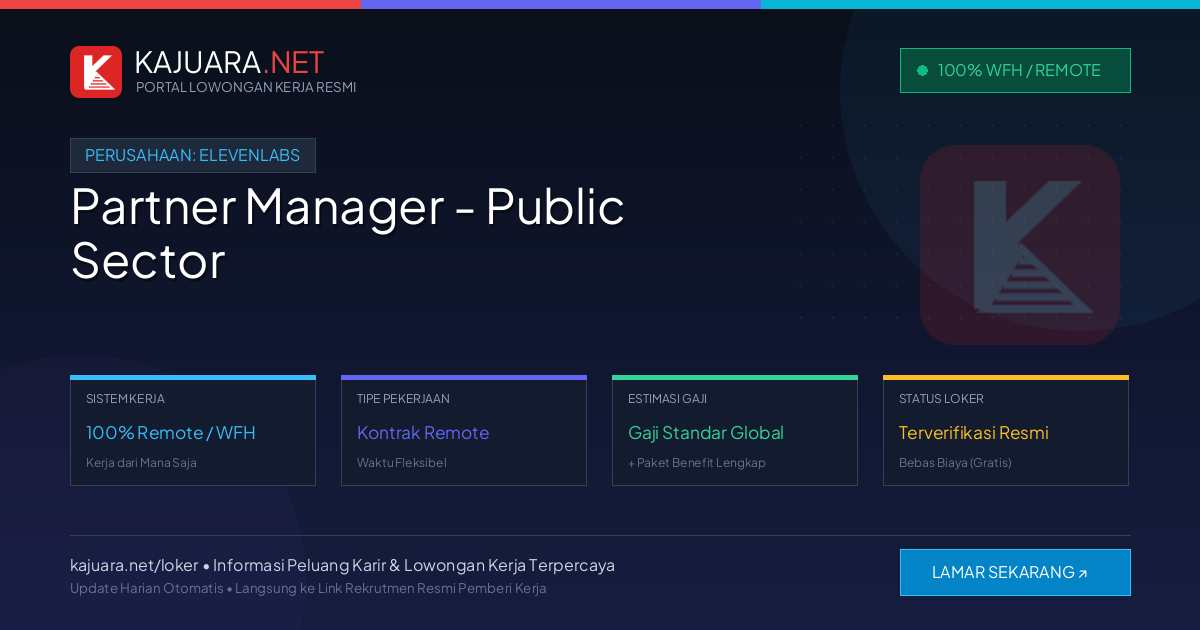Image resolution: width=1200 pixels, height=630 pixels.
Task: Click the green status dot in the remote badge
Action: 922,70
